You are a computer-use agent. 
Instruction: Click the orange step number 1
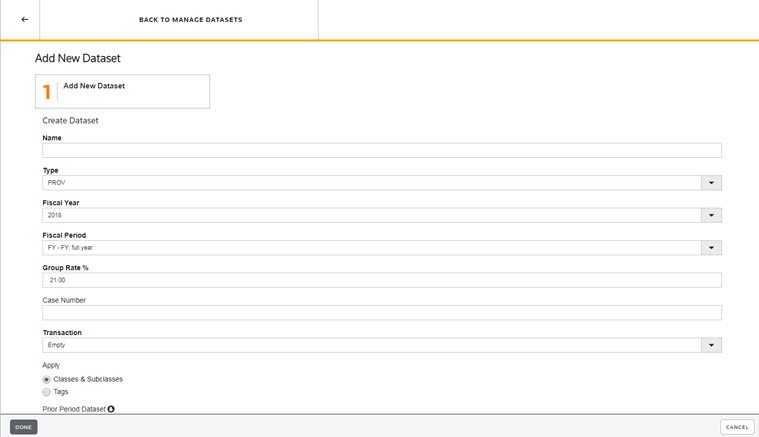47,92
